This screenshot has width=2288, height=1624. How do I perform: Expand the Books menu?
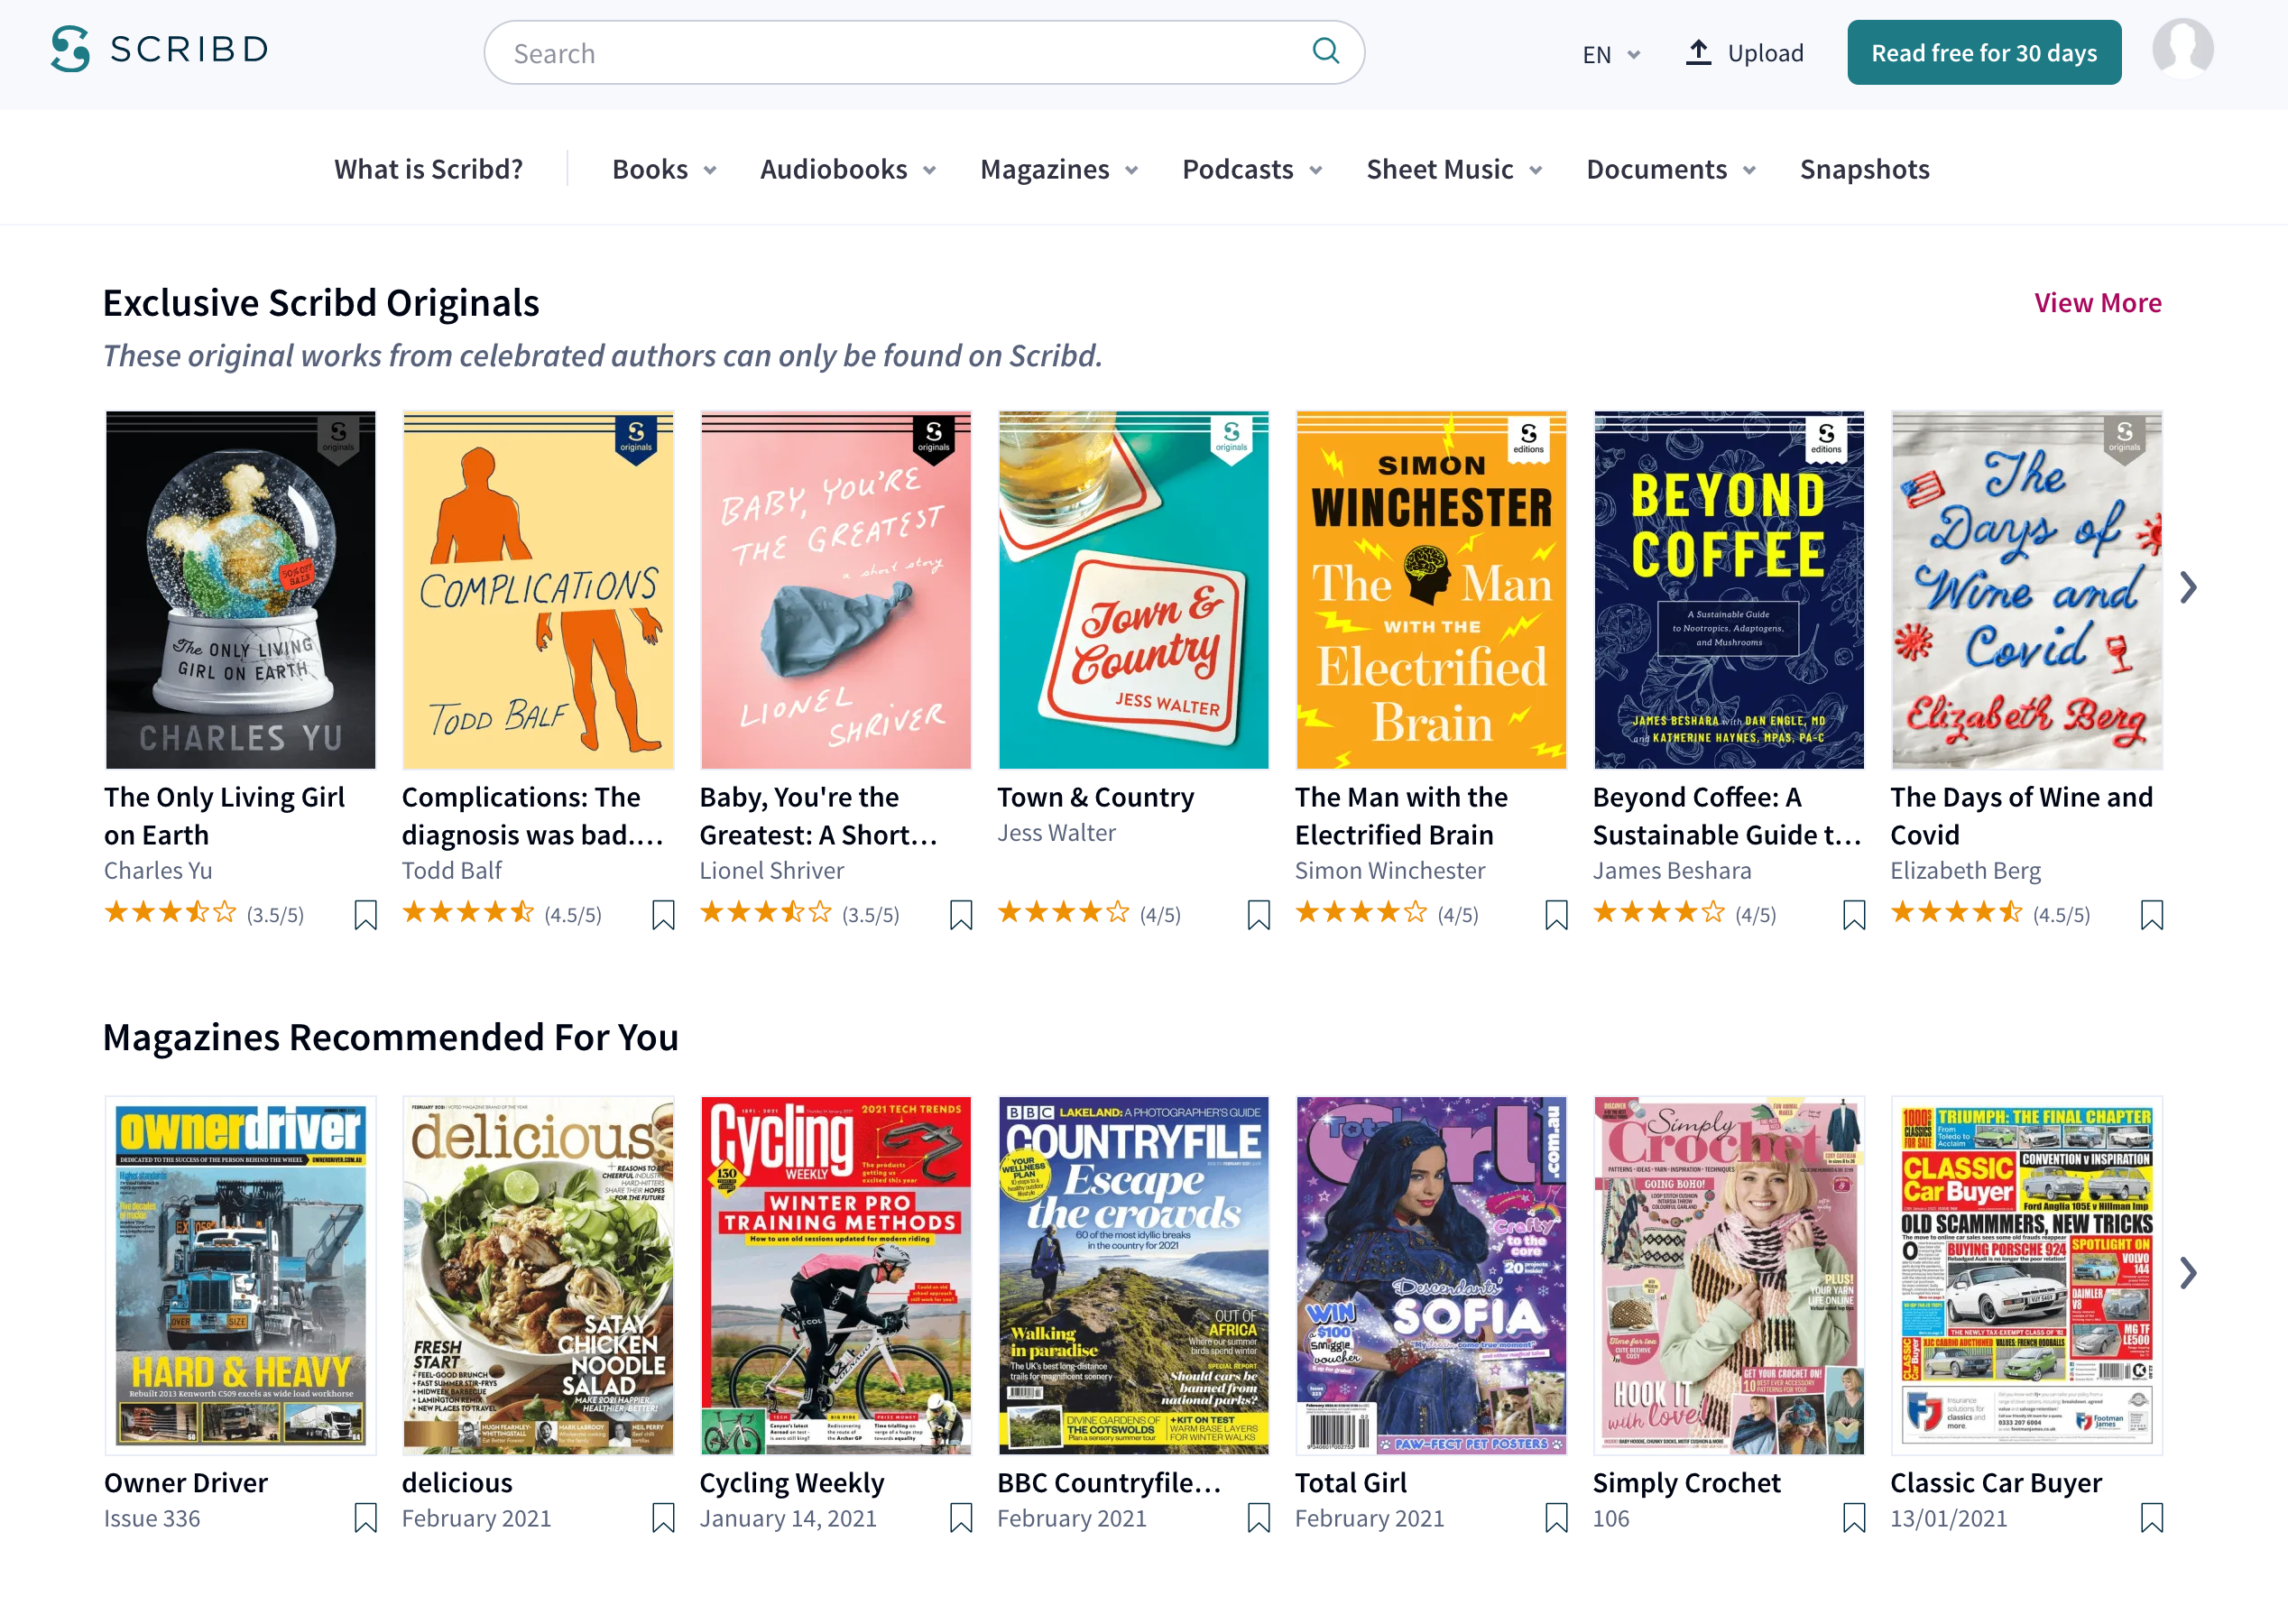664,169
